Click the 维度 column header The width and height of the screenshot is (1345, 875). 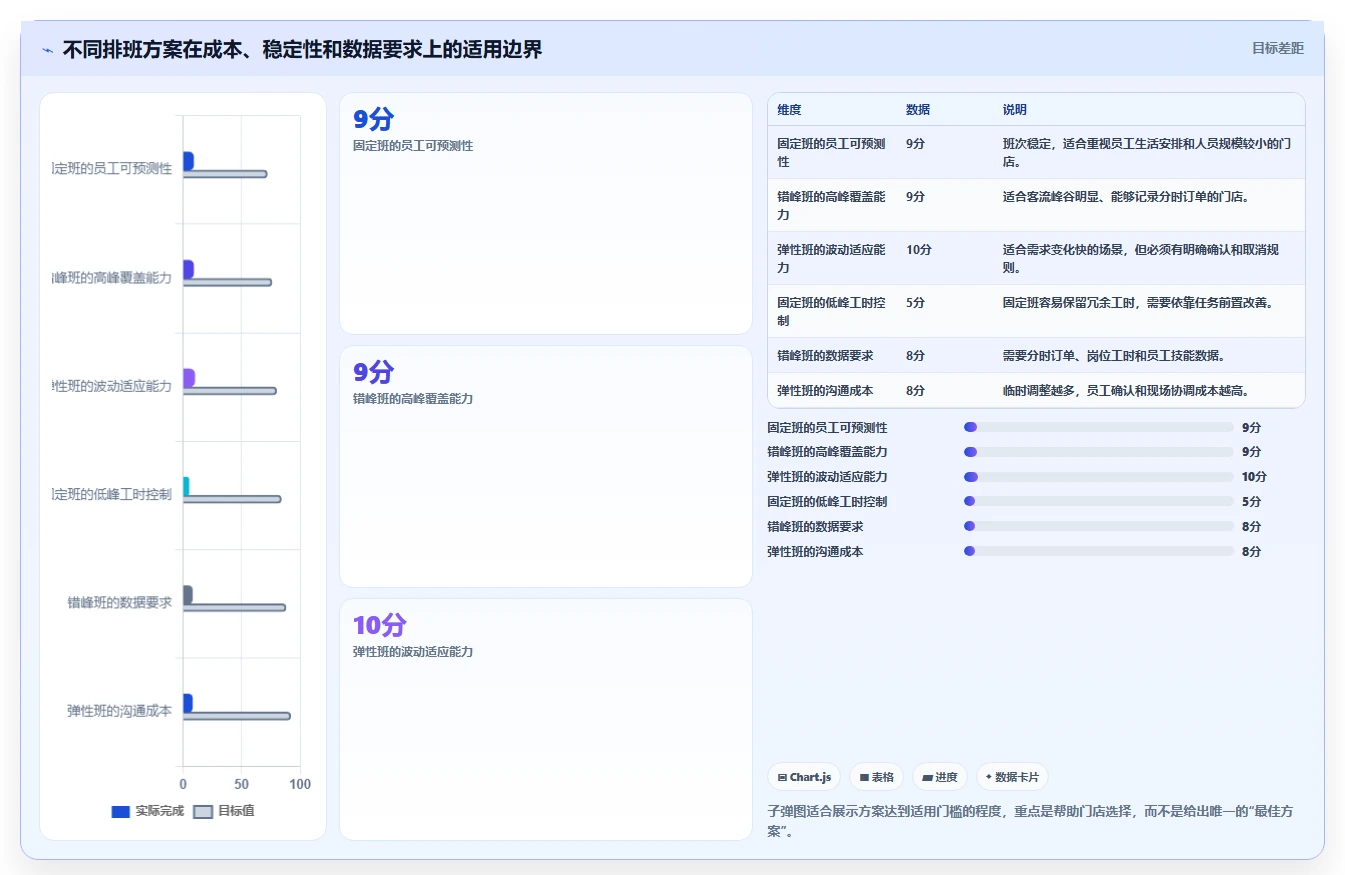click(x=789, y=110)
